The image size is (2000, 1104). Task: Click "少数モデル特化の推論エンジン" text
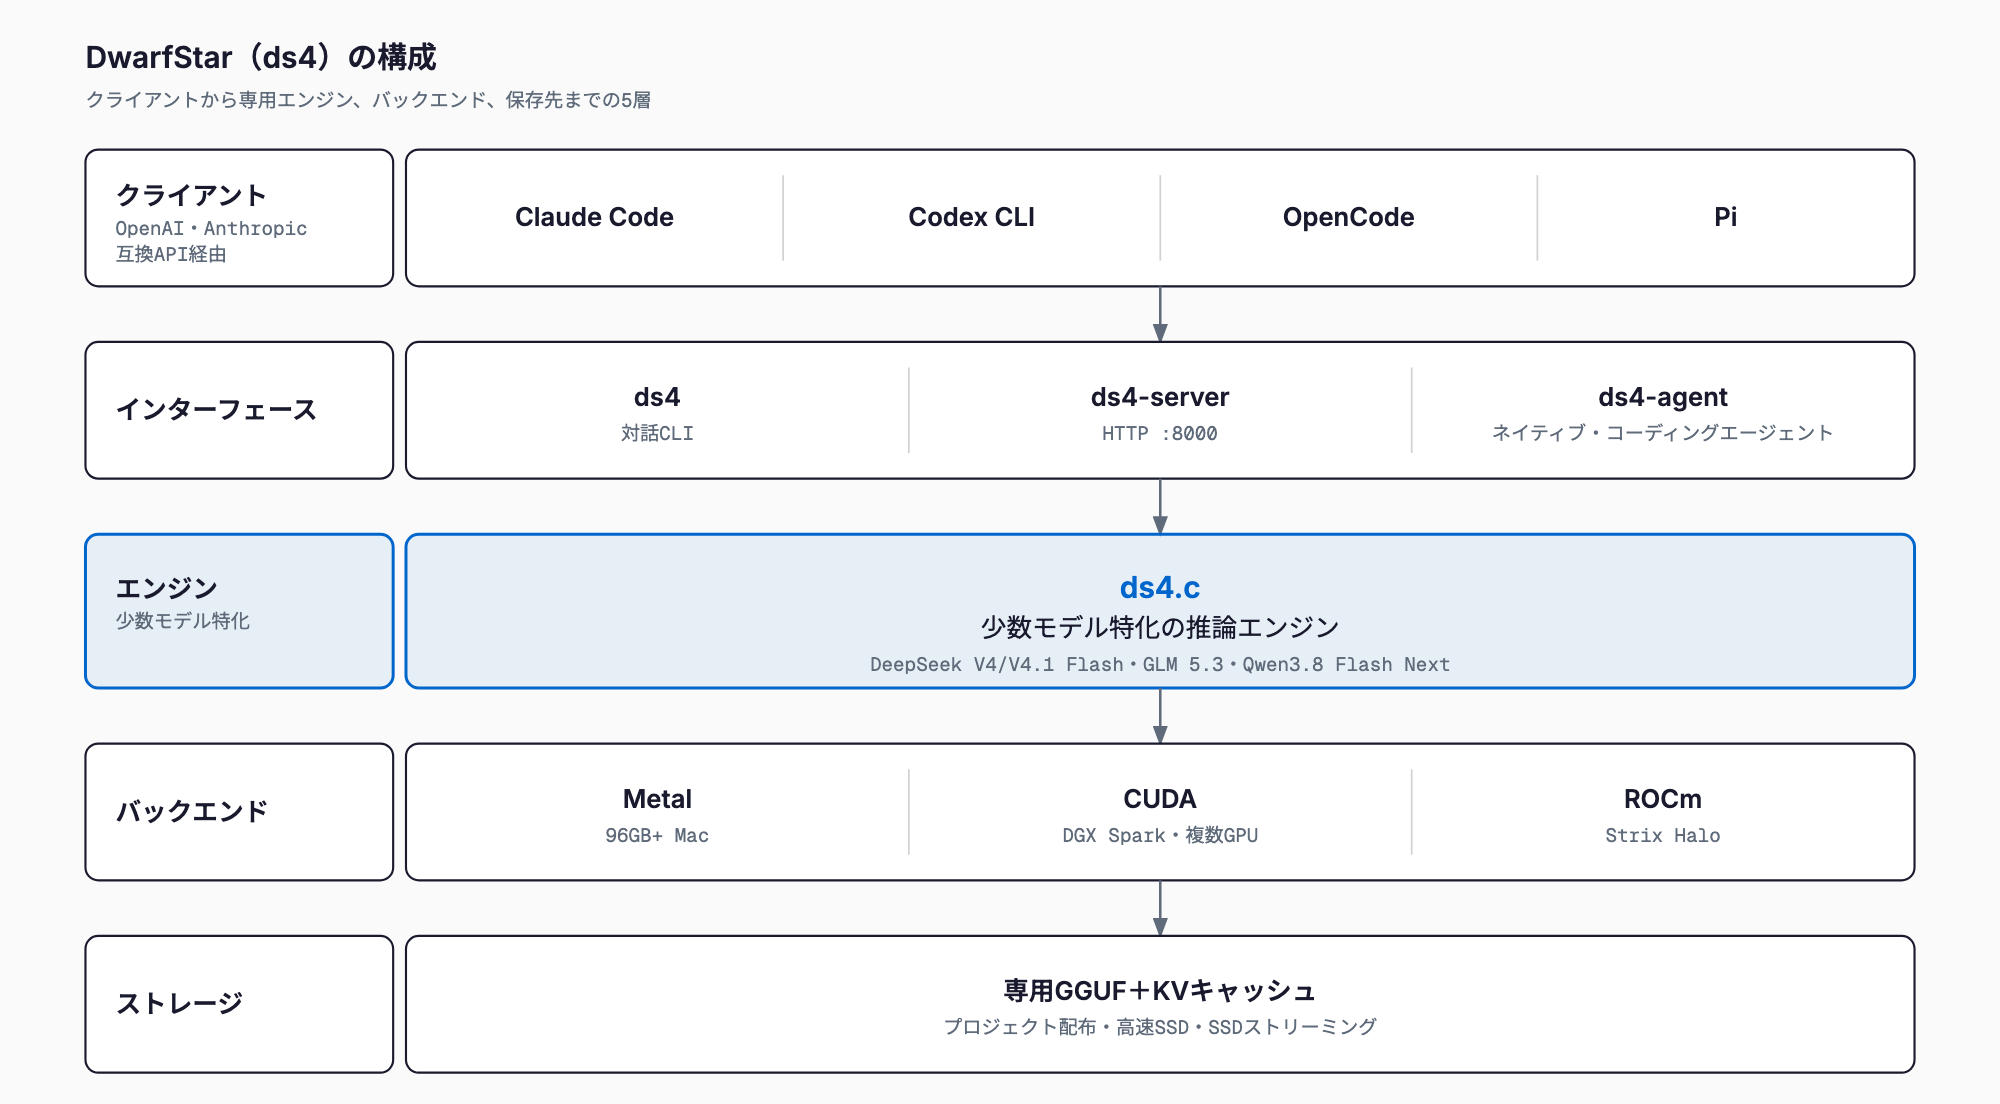pos(1160,627)
